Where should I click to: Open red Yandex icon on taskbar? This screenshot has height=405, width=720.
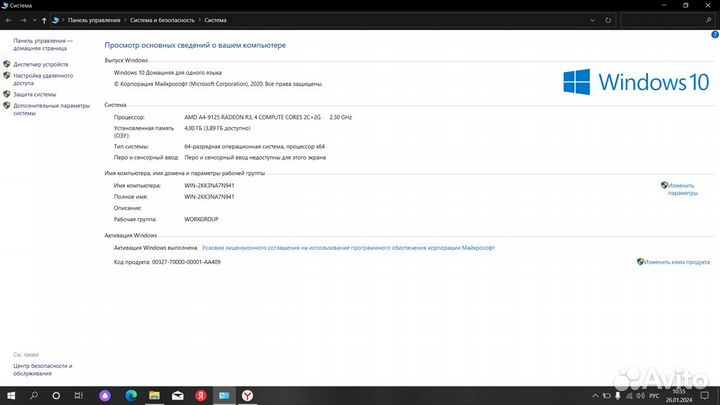[x=201, y=395]
